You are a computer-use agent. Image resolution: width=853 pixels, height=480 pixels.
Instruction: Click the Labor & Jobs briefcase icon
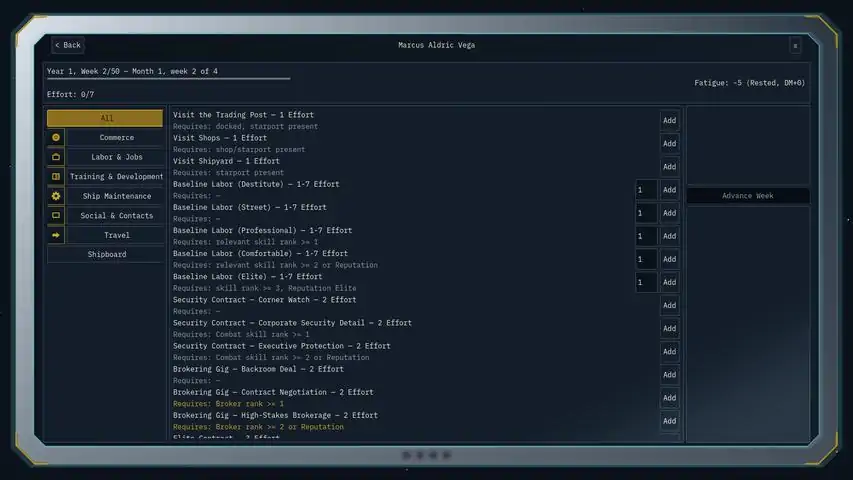point(56,157)
